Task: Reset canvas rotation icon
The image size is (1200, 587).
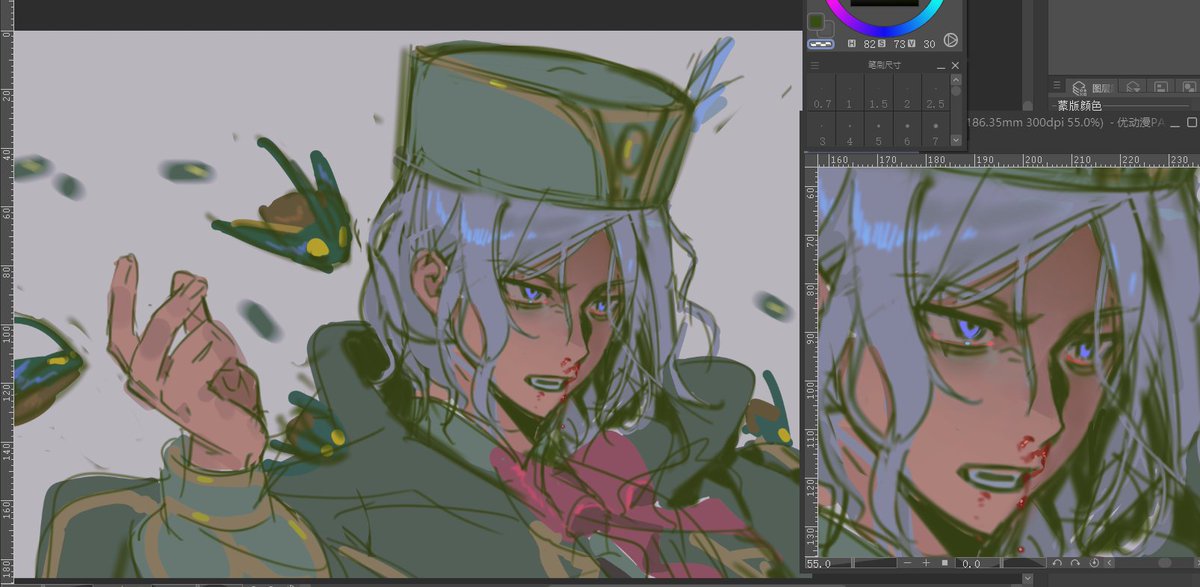Action: click(x=1094, y=563)
